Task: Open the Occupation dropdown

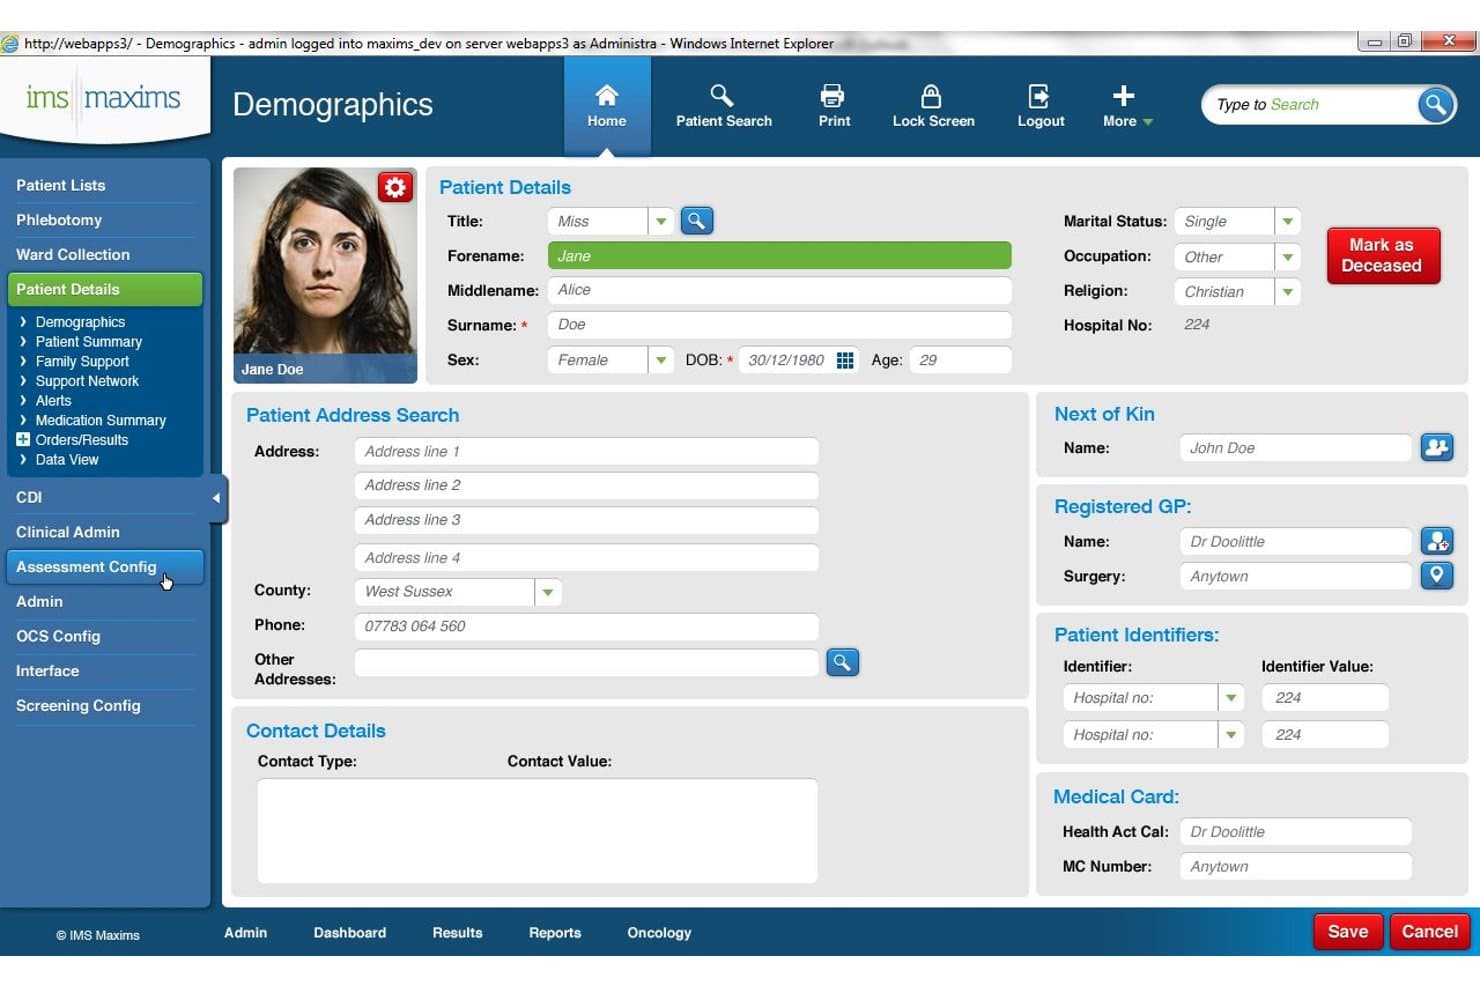Action: (1288, 257)
